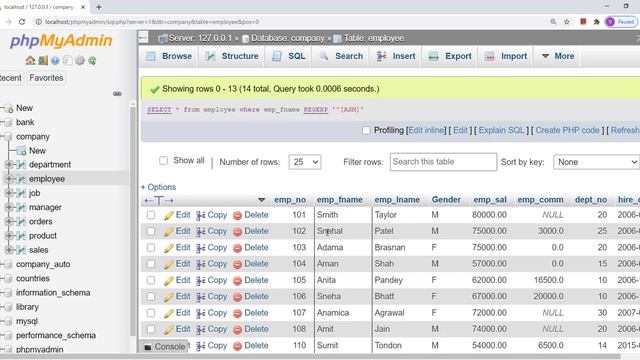Click red Delete icon for row 103
640x360 pixels.
237,248
